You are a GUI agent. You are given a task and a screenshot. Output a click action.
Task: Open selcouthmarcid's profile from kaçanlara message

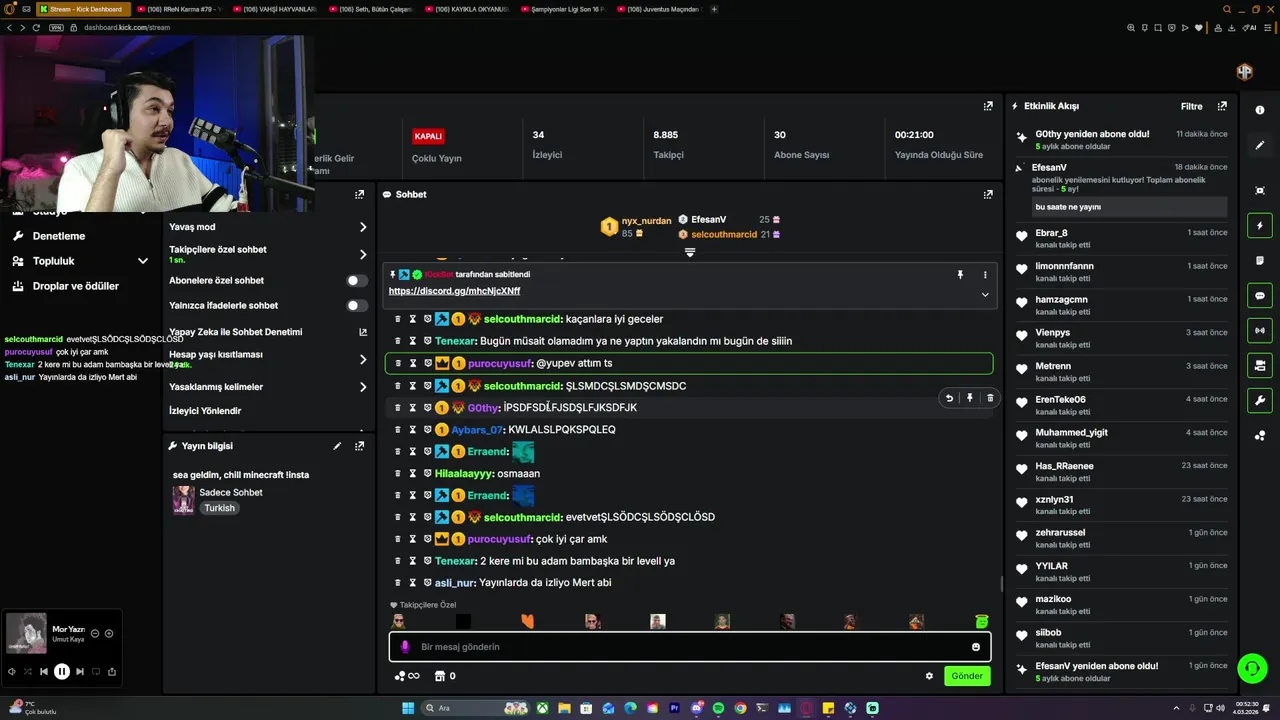[x=522, y=319]
